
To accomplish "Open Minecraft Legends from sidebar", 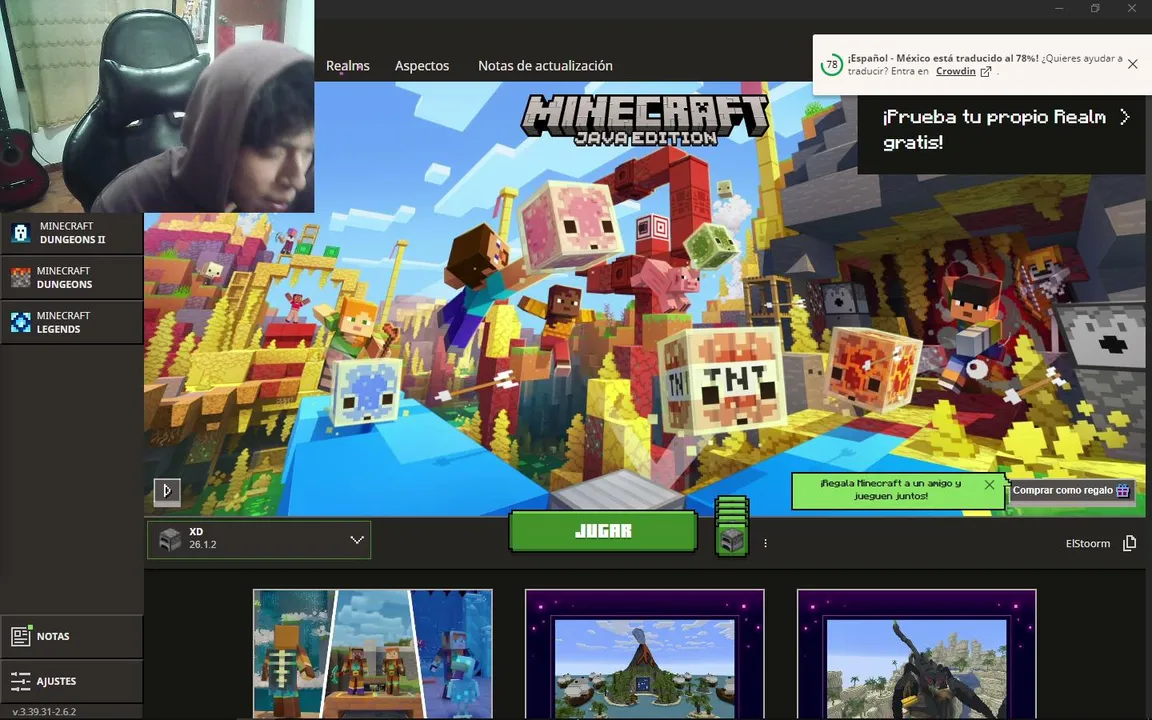I will click(72, 323).
